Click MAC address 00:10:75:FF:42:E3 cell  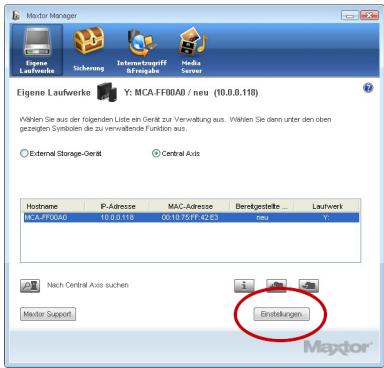(x=190, y=218)
